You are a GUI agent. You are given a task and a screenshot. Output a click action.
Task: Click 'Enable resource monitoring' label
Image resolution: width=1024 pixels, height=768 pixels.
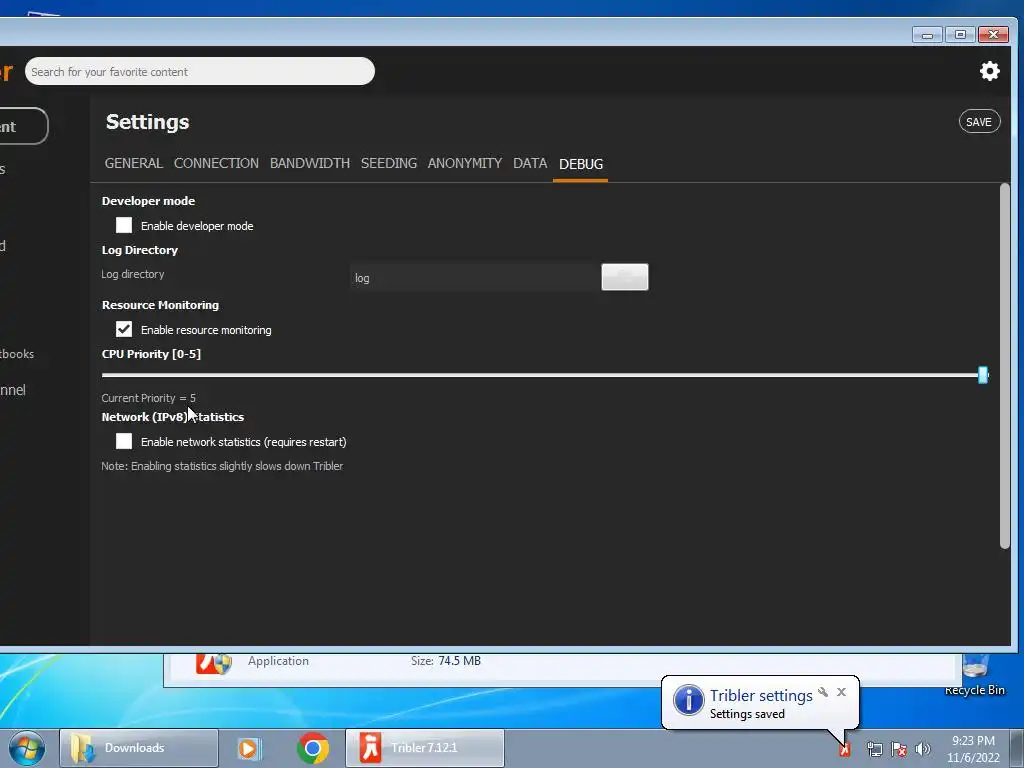tap(206, 330)
